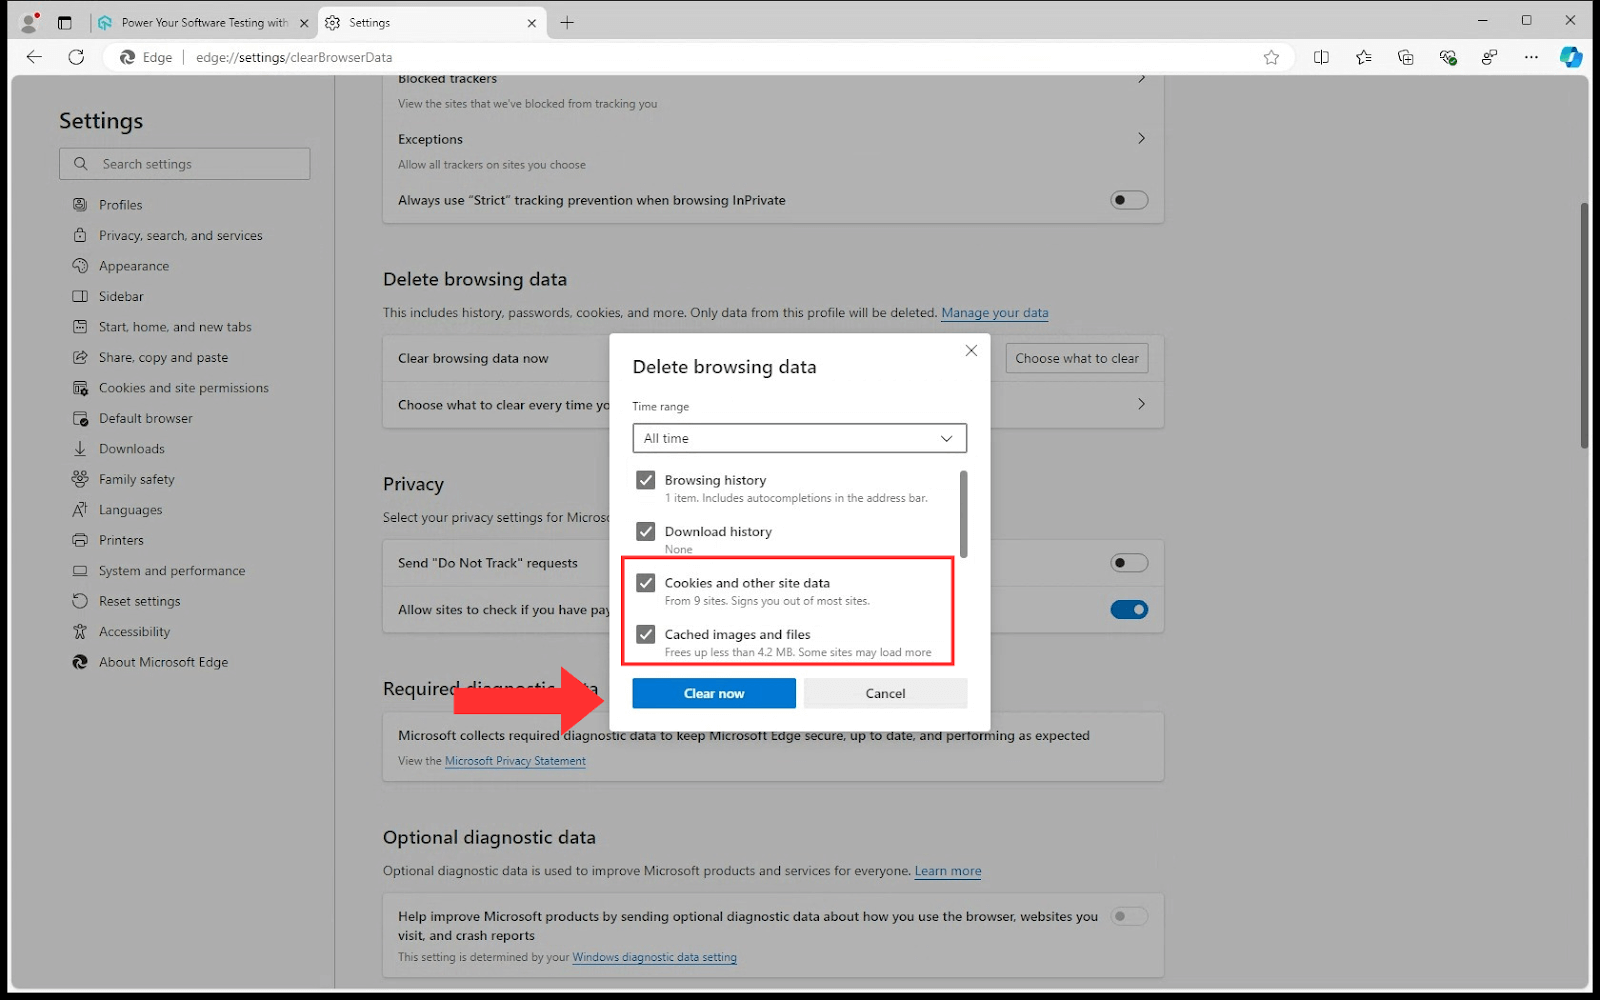Select Cookies and site permissions in sidebar
Screen dimensions: 1600x1000
click(x=183, y=387)
